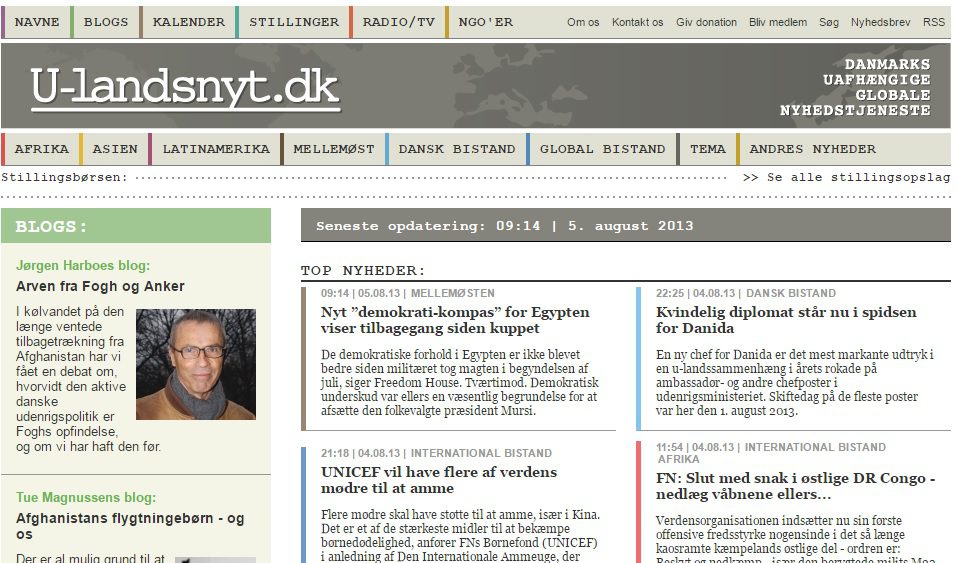Click INTERNATIONAL BISTAND label on UNICEF article

click(x=481, y=453)
